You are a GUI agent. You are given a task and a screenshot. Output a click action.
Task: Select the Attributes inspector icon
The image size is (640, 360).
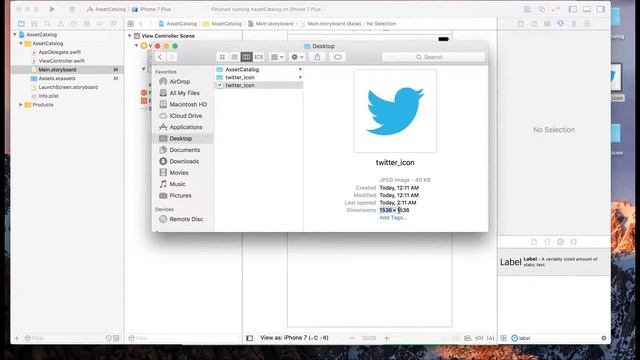[560, 24]
